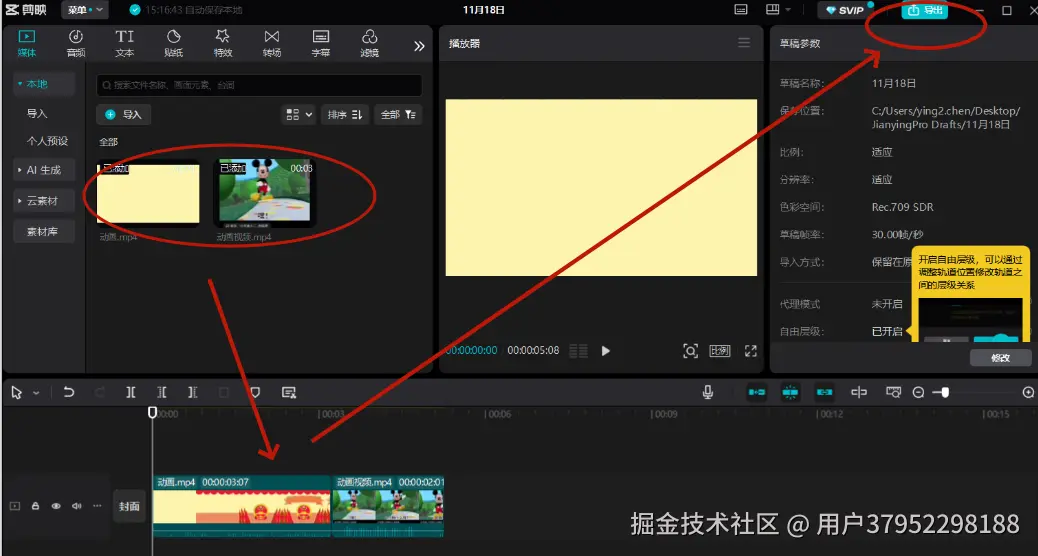Screen dimensions: 1038x556
Task: Click the delete clip icon
Action: click(224, 393)
